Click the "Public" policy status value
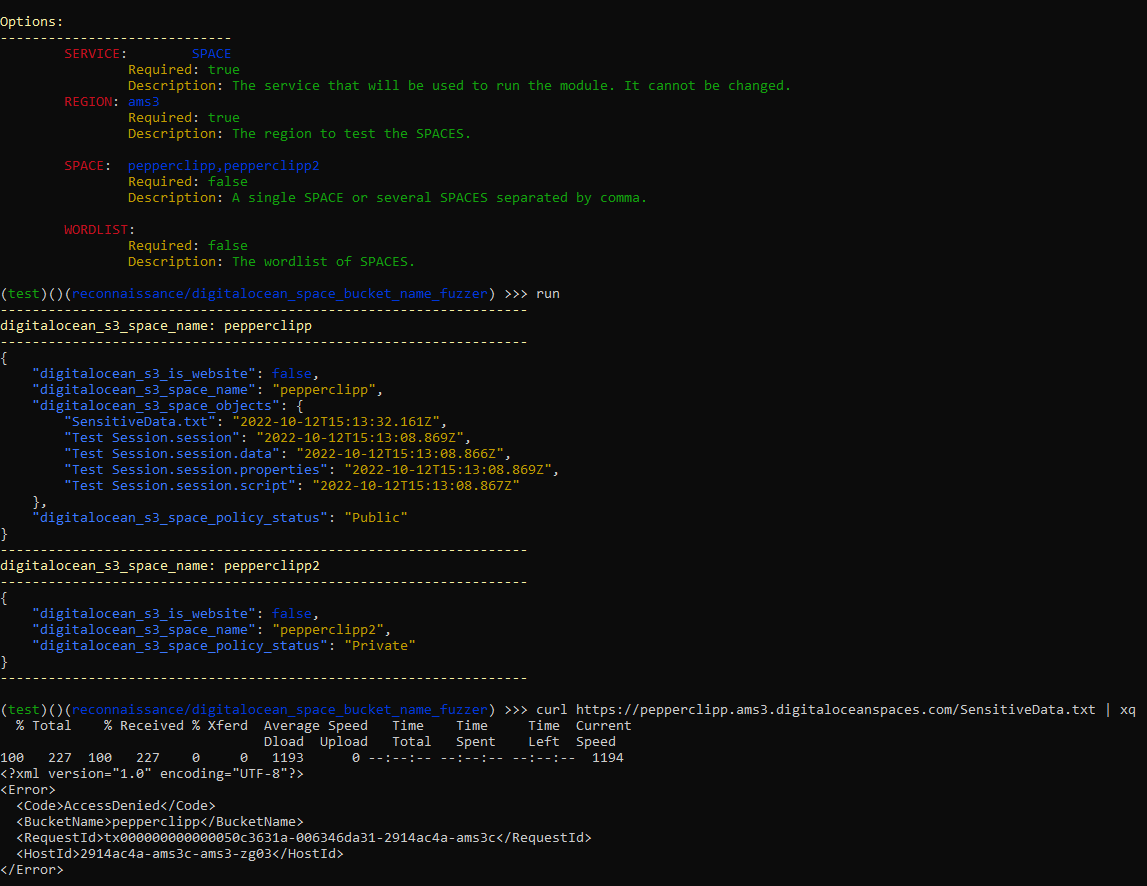This screenshot has height=886, width=1147. (376, 517)
